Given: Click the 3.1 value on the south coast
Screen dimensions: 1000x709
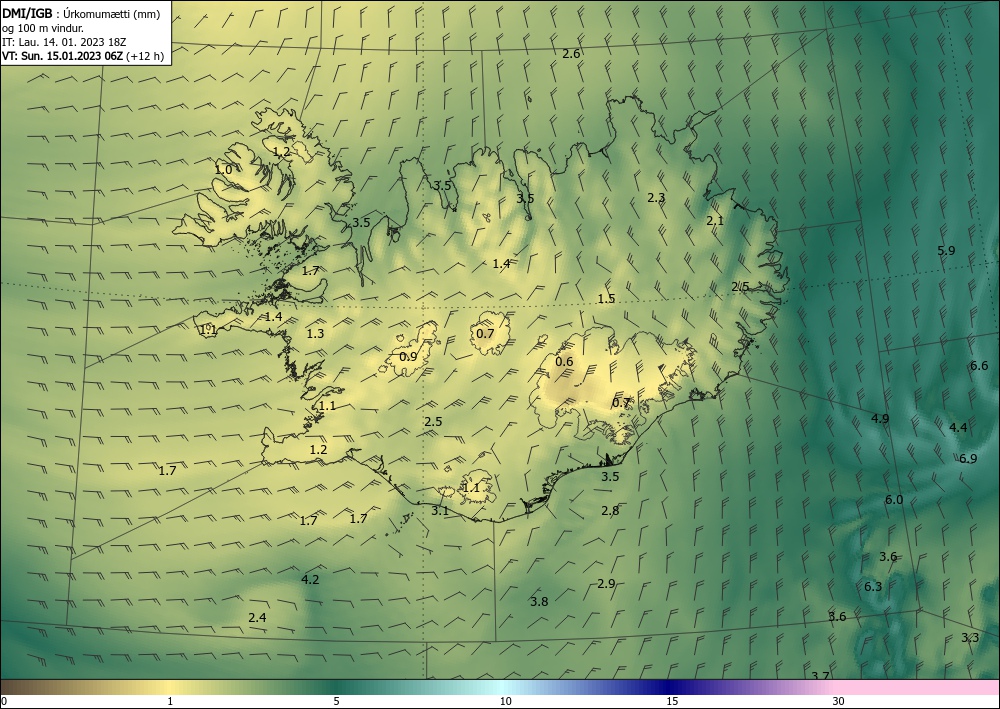Looking at the screenshot, I should click(x=440, y=510).
